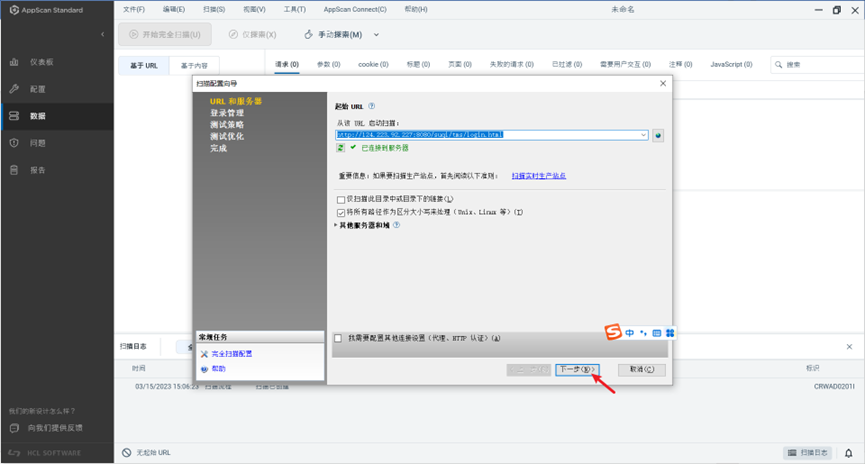Screen dimensions: 865x464
Task: Click the 扫描日志 button in status bar
Action: coord(808,453)
